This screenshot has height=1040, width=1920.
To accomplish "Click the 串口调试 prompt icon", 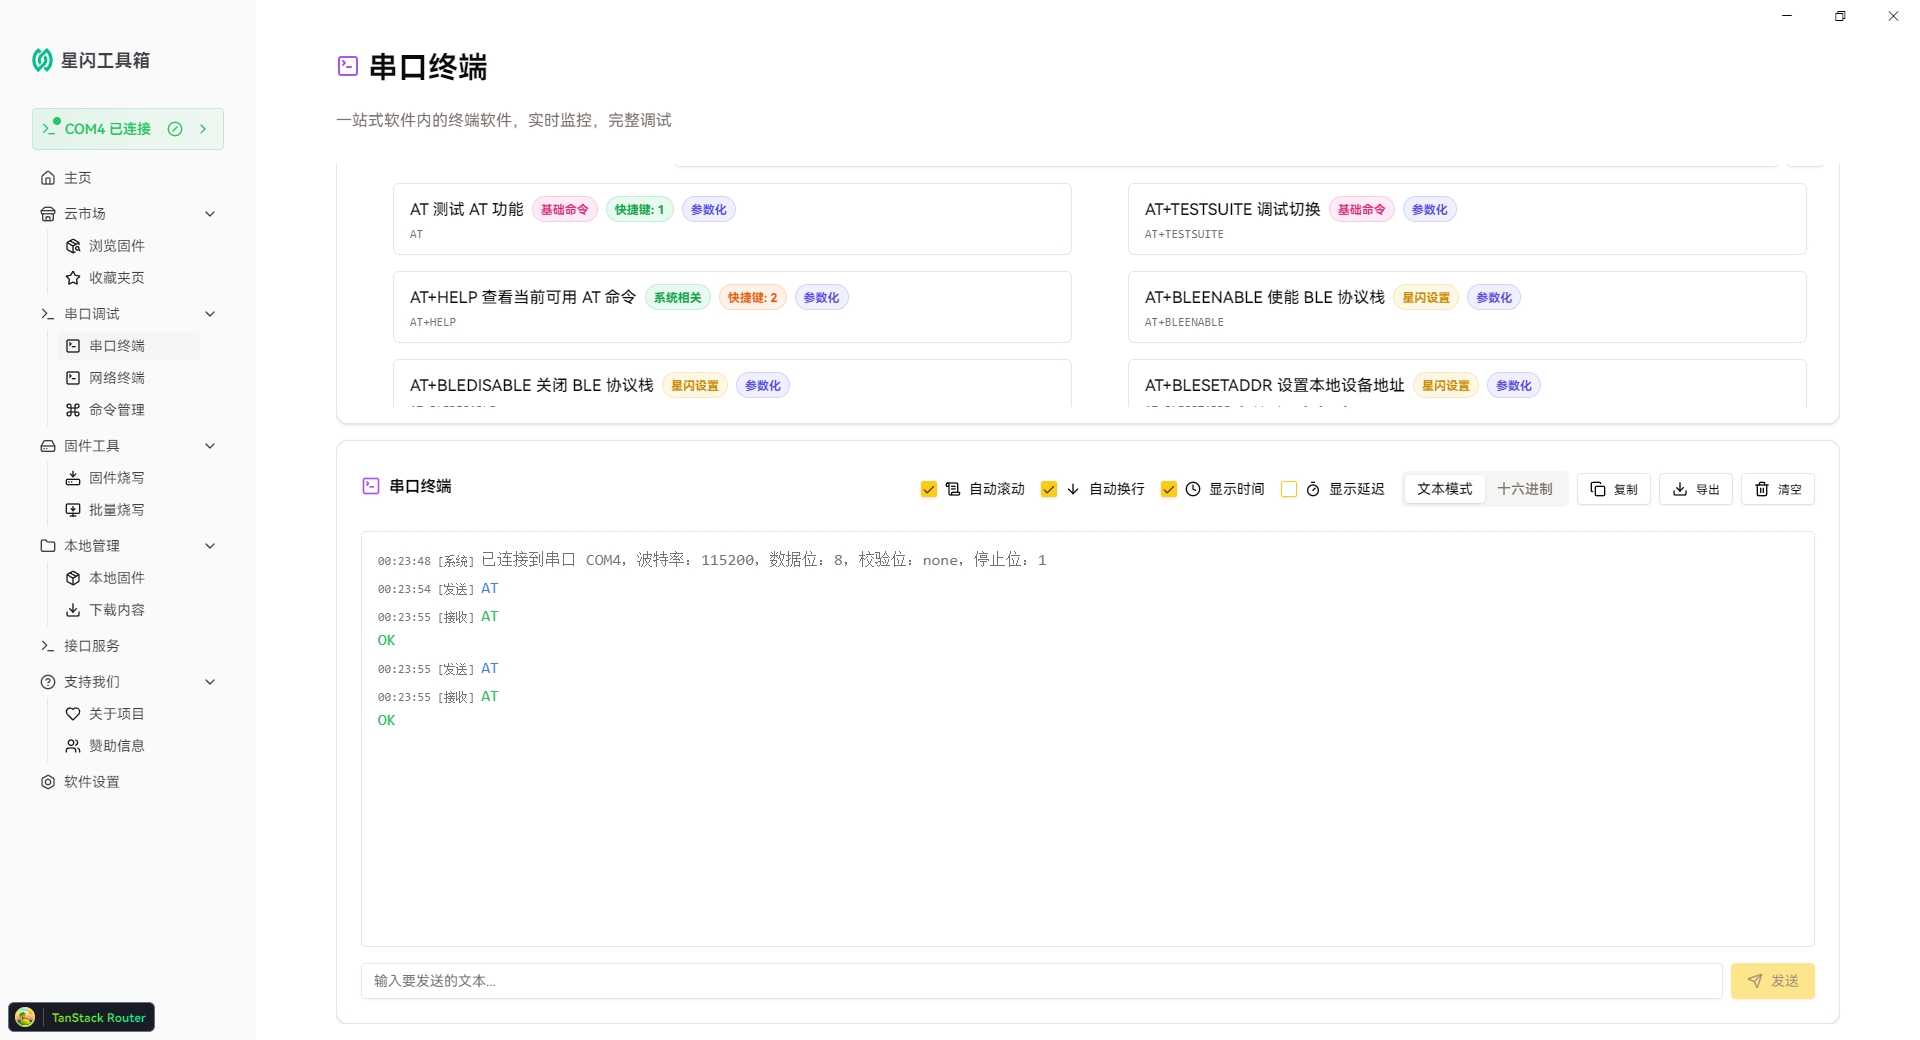I will click(48, 314).
